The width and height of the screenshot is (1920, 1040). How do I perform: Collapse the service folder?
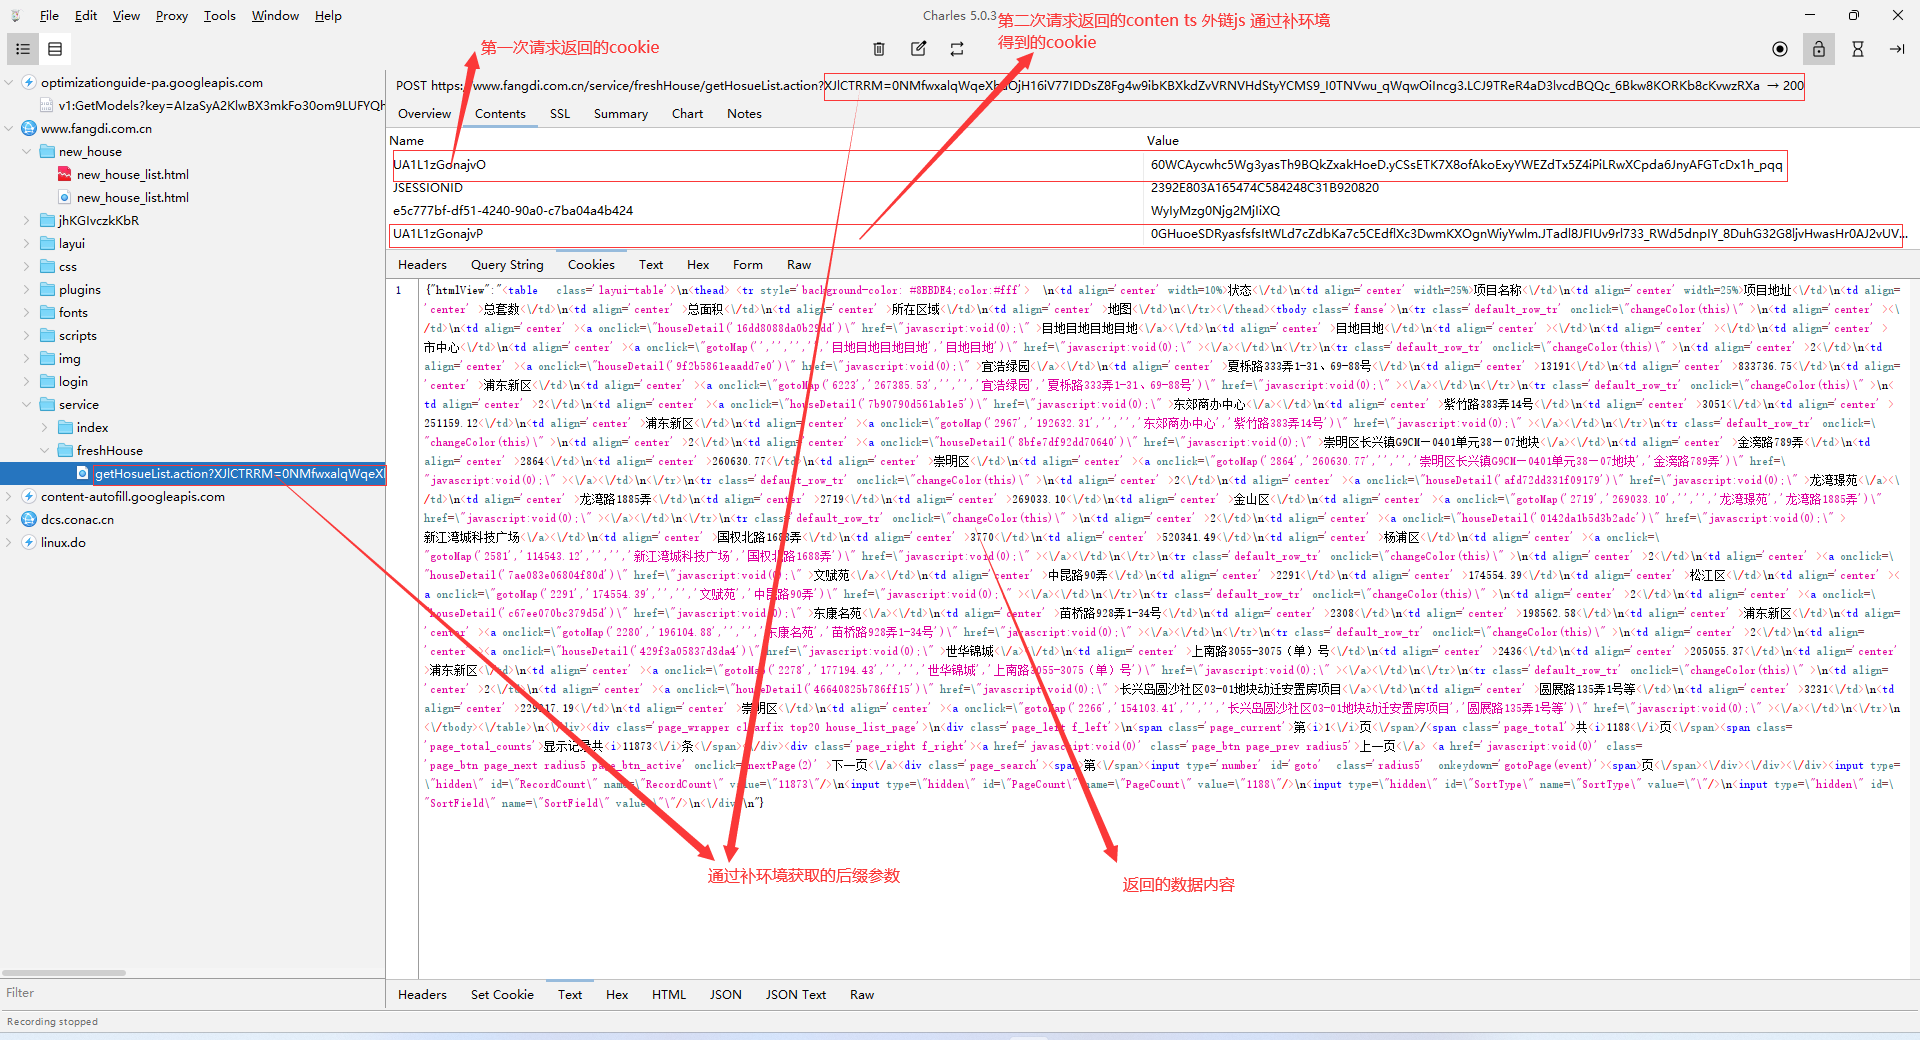27,404
